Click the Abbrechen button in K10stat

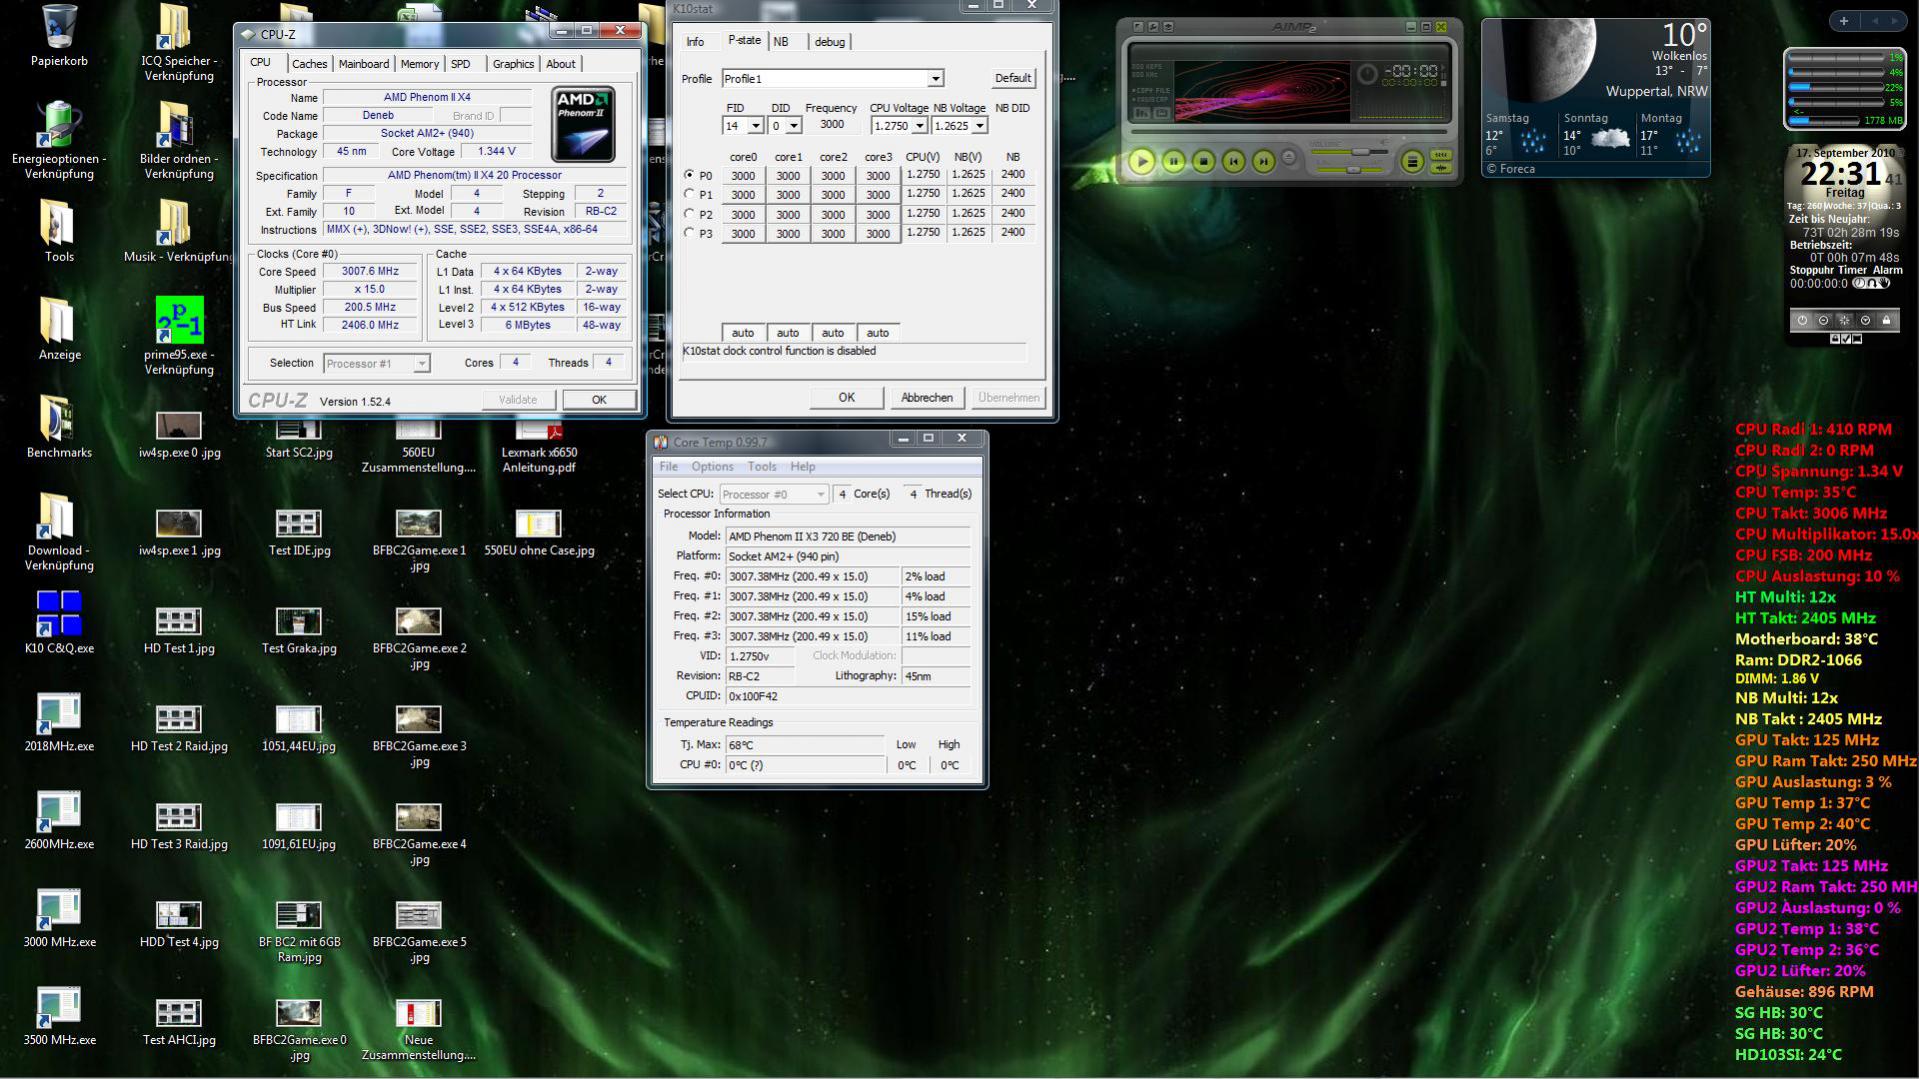927,398
